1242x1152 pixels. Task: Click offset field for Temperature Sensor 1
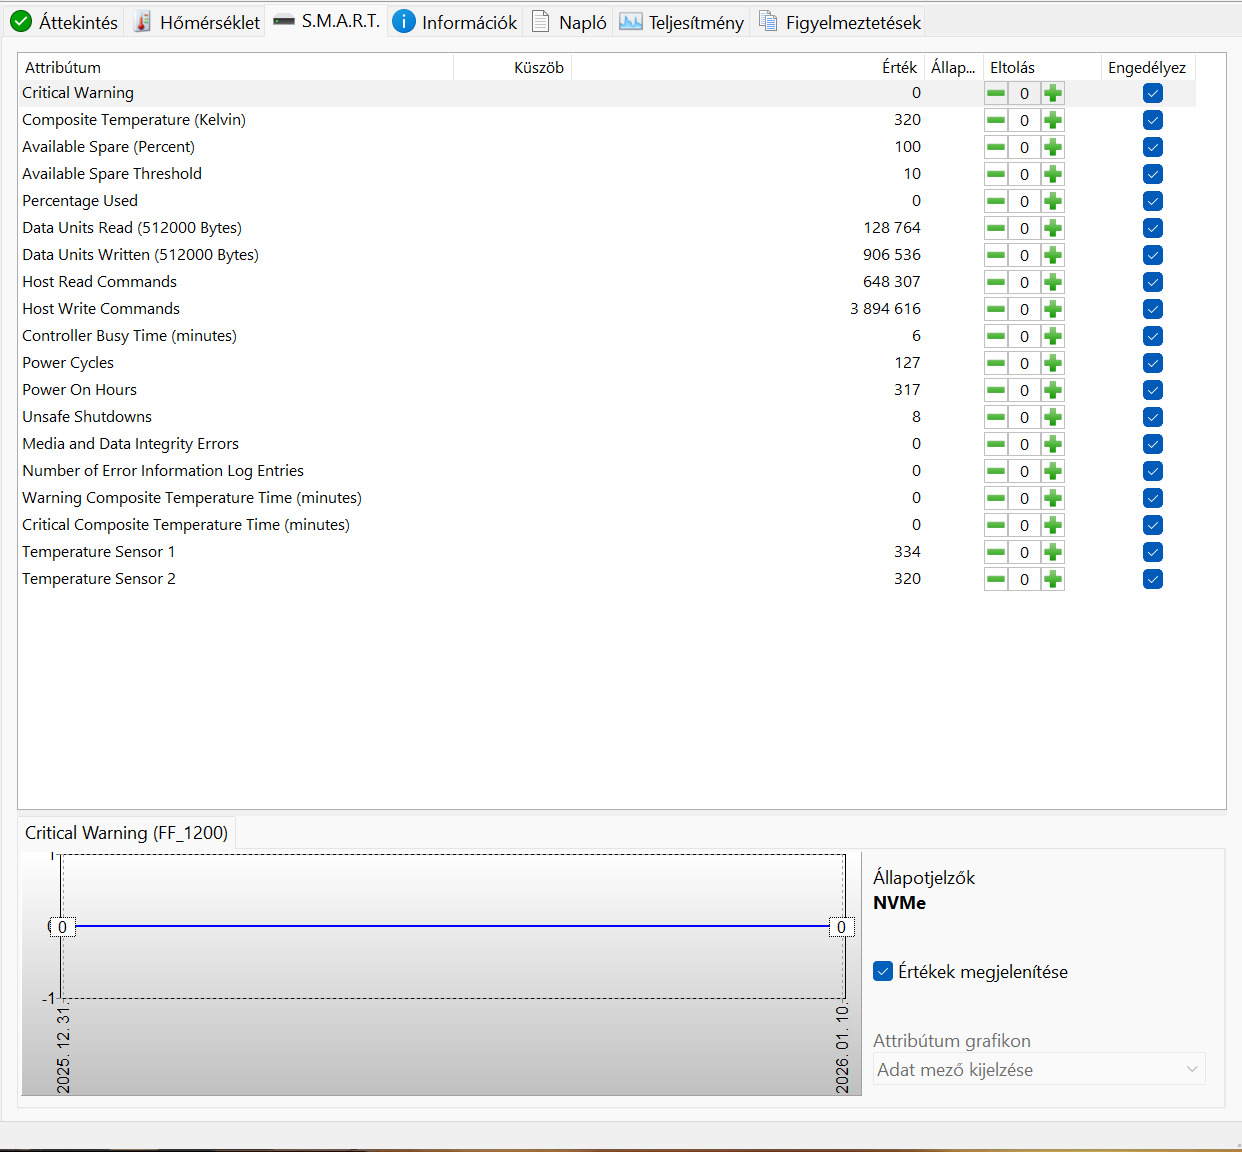(1024, 552)
